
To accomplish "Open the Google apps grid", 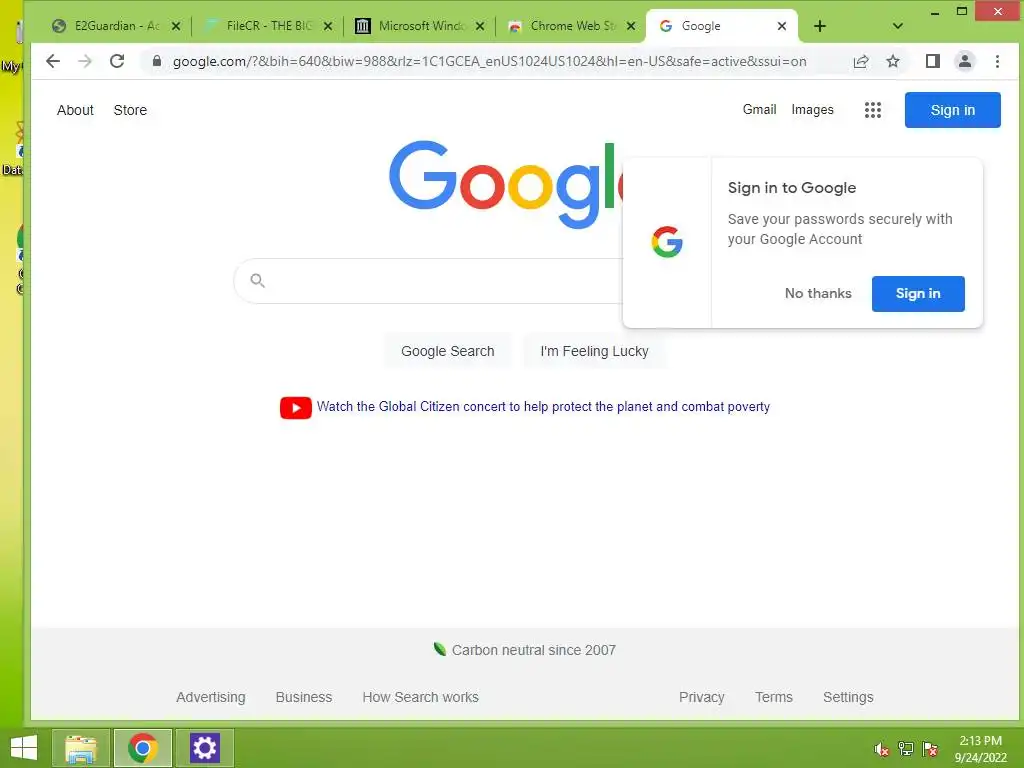I will (x=872, y=110).
